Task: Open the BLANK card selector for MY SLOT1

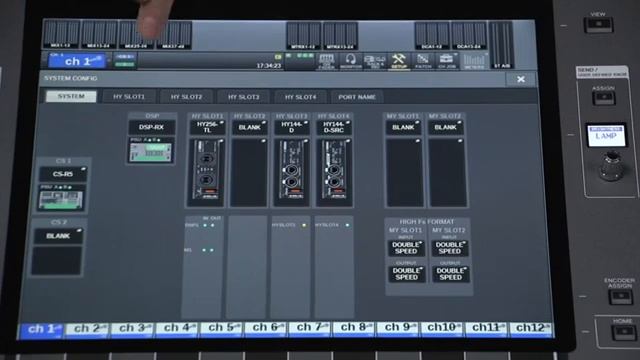Action: pos(403,127)
